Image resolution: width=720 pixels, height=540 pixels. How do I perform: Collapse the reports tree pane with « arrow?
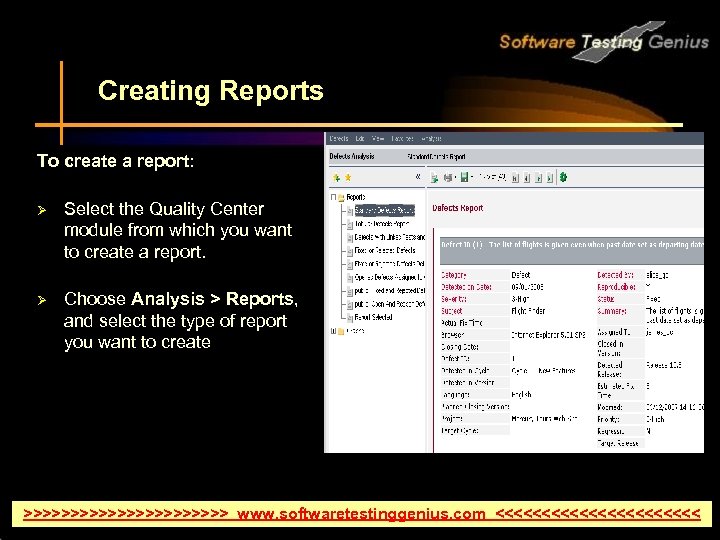418,177
